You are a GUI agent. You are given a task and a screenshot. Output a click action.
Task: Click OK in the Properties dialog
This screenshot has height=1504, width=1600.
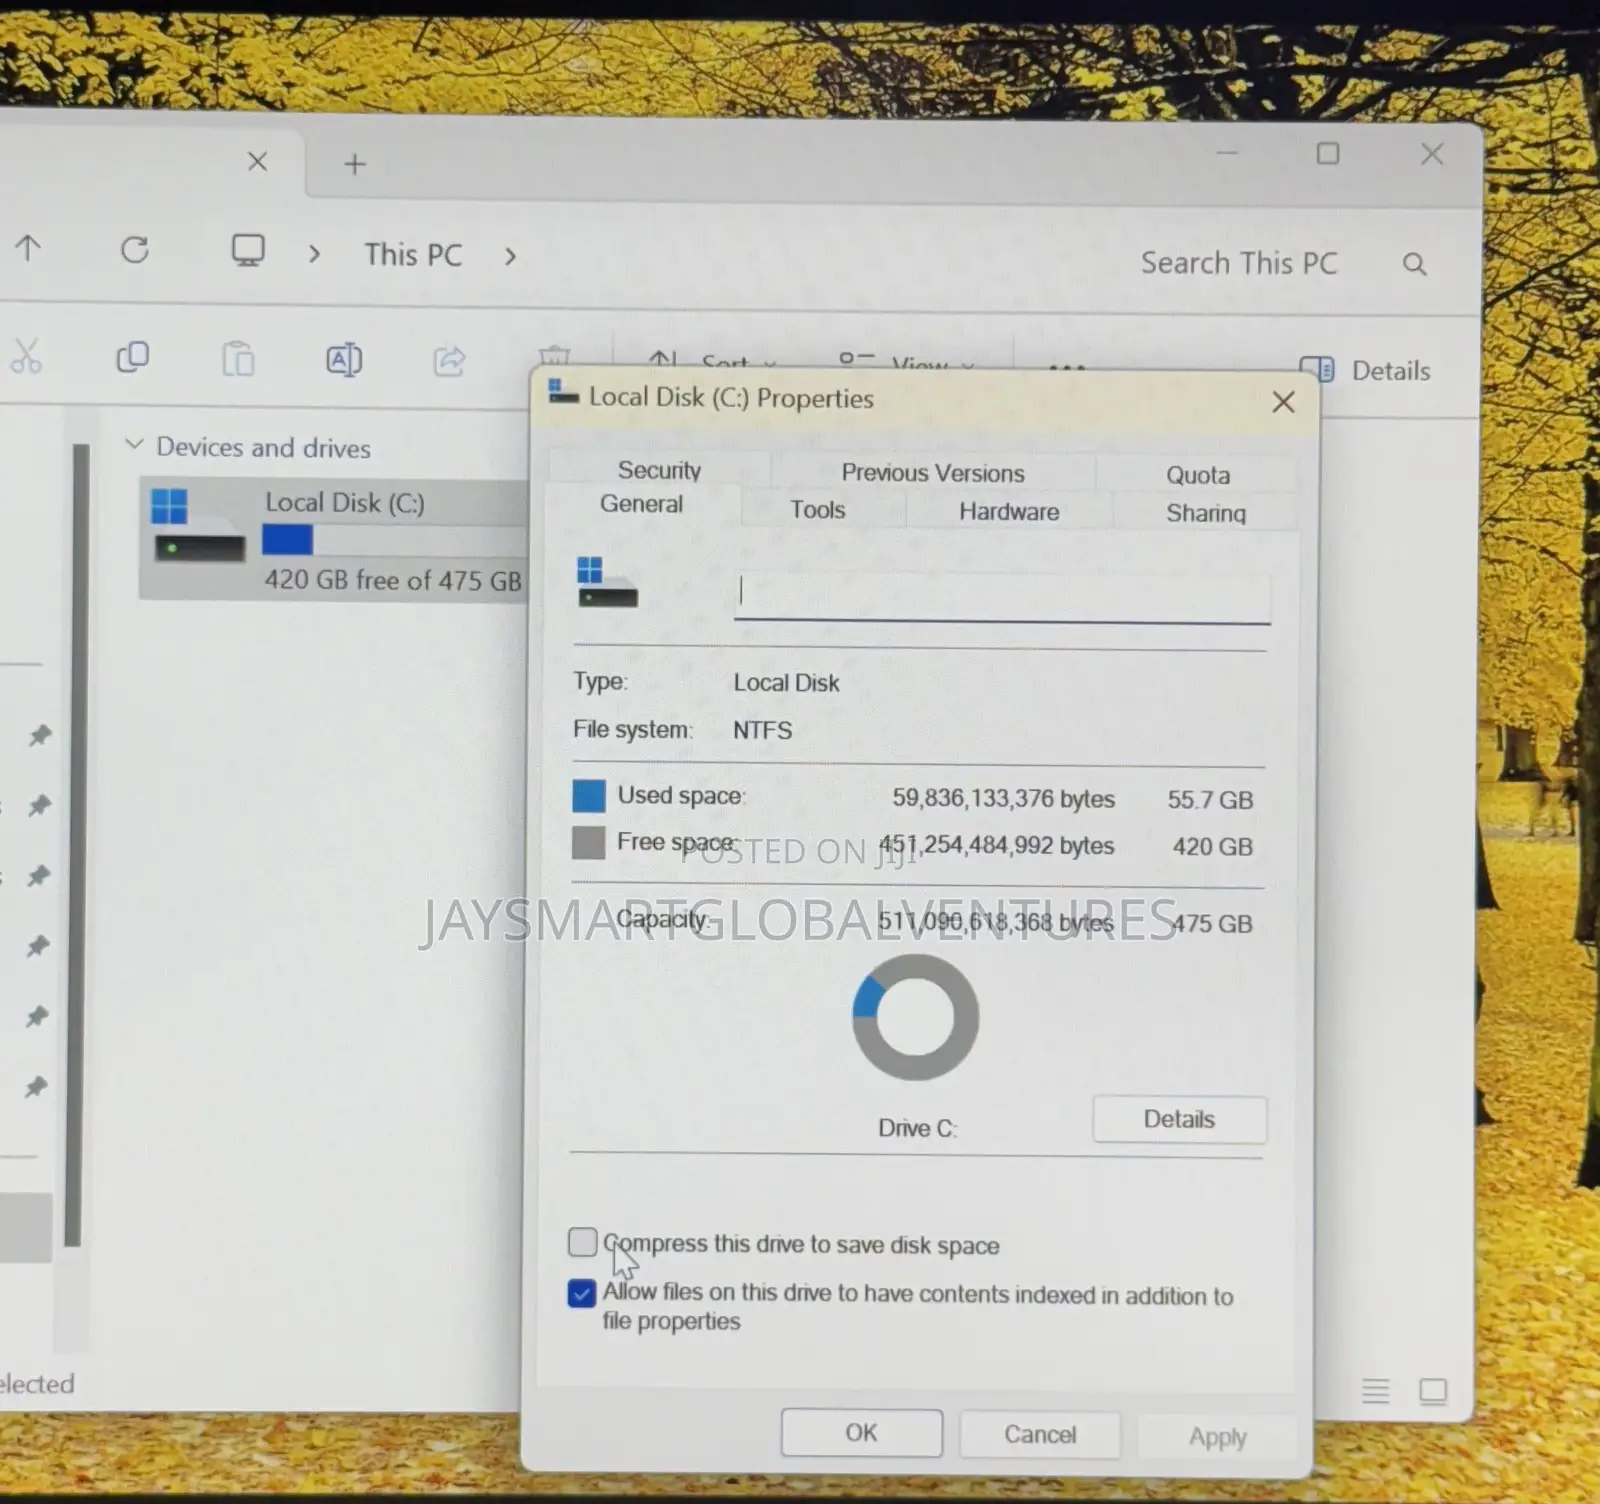coord(861,1433)
